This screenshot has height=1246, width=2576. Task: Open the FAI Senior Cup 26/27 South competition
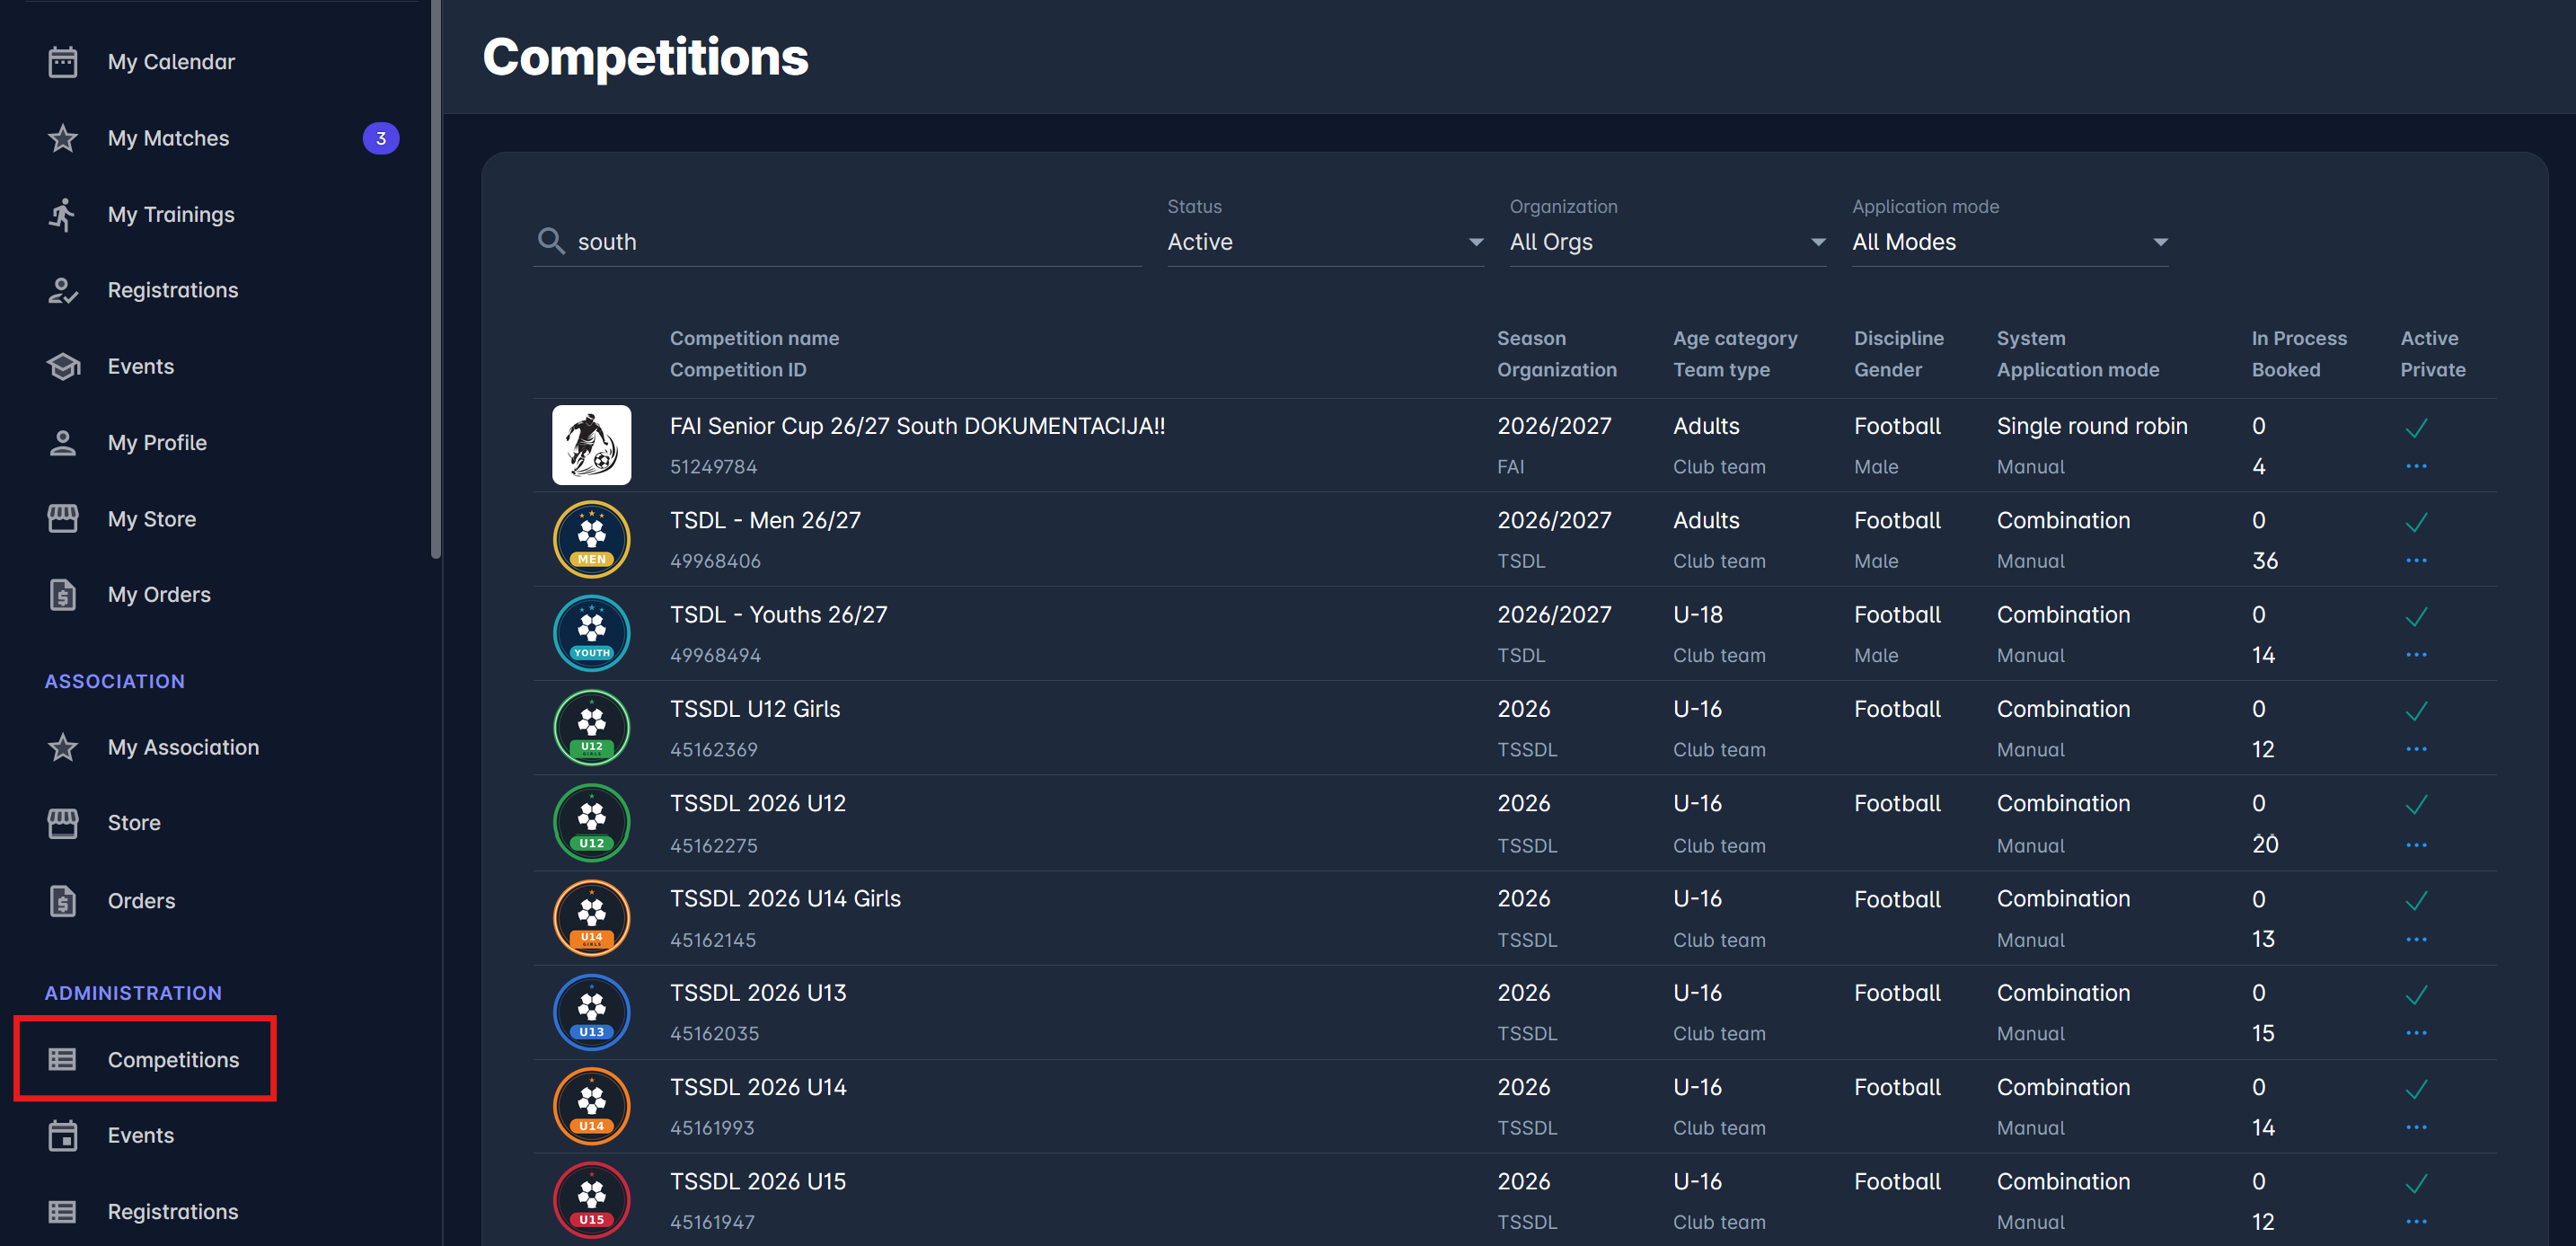[917, 426]
